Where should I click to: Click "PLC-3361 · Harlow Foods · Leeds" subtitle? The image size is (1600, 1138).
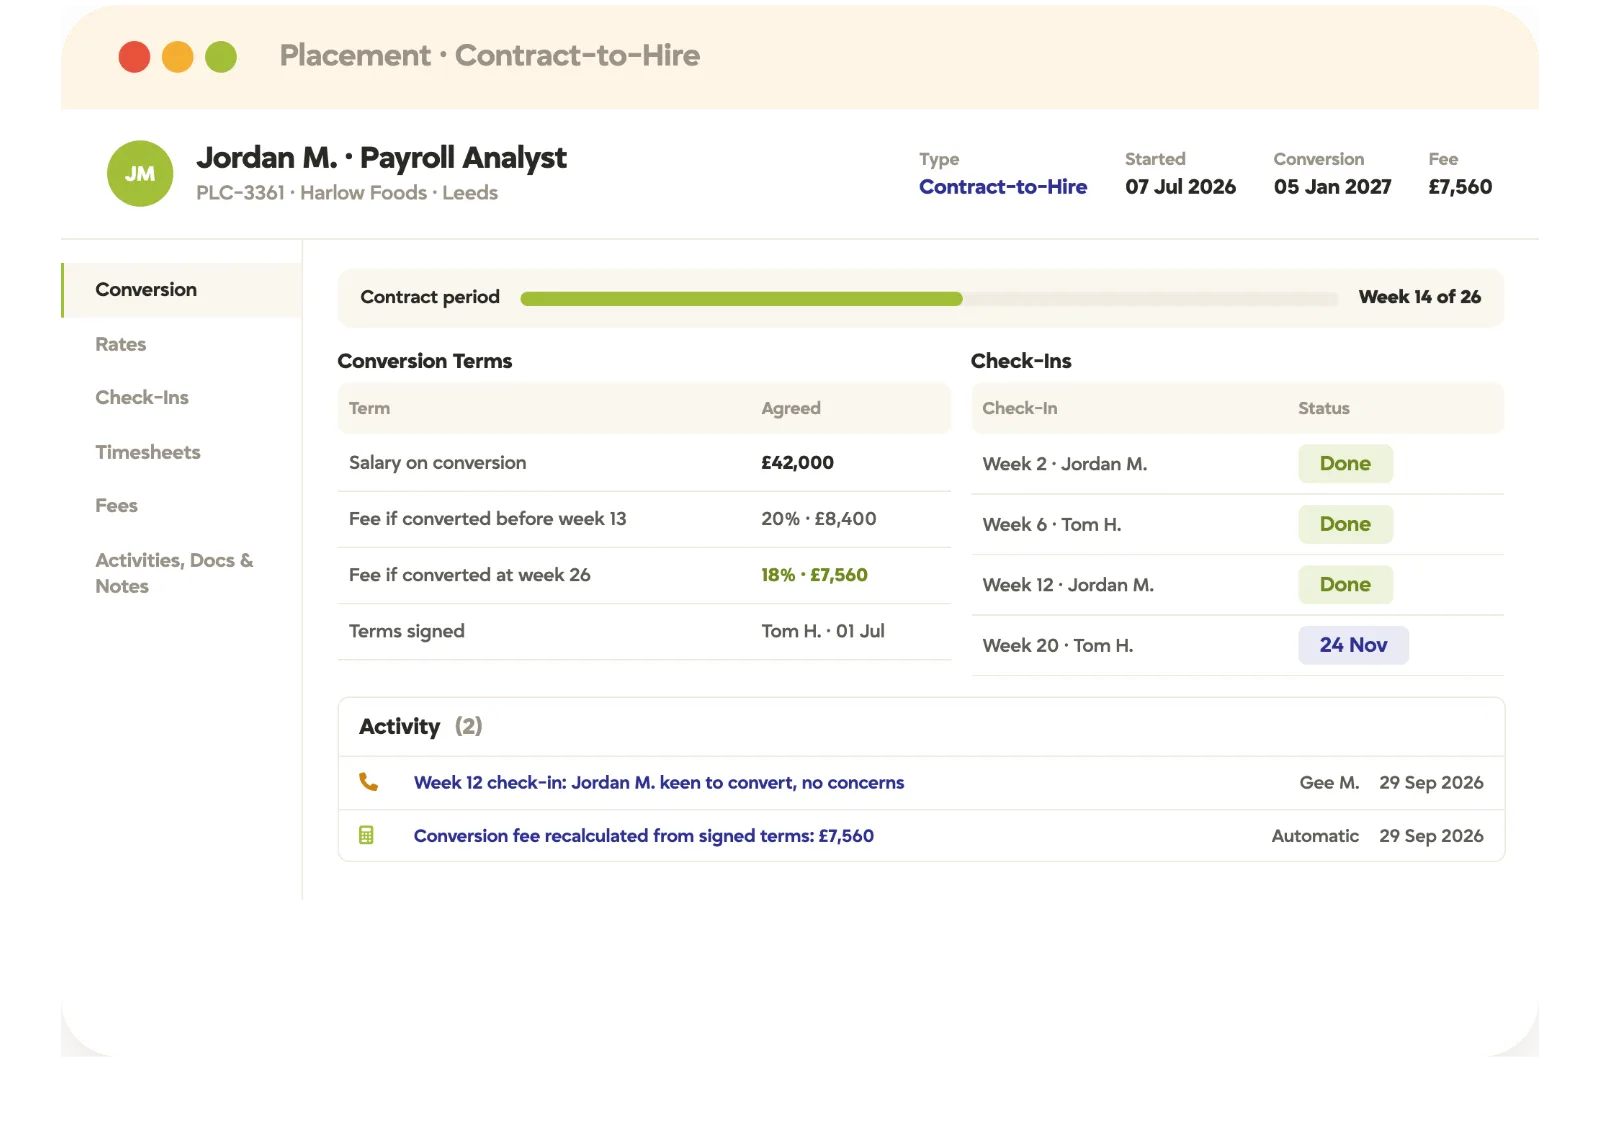(x=347, y=193)
